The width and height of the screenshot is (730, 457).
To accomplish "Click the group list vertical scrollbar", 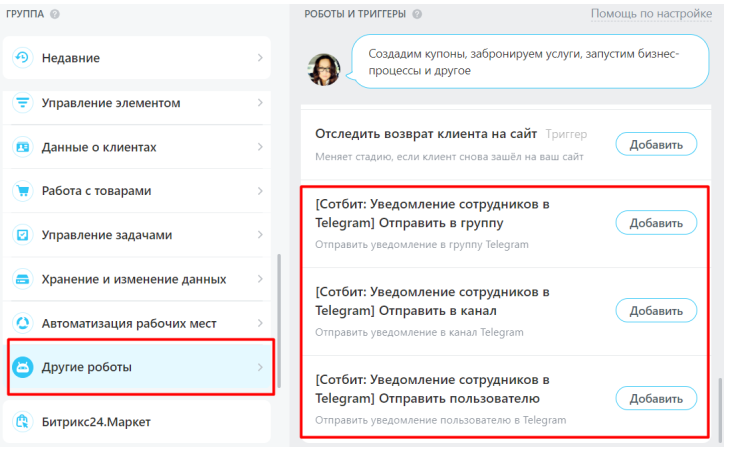I will click(x=279, y=321).
